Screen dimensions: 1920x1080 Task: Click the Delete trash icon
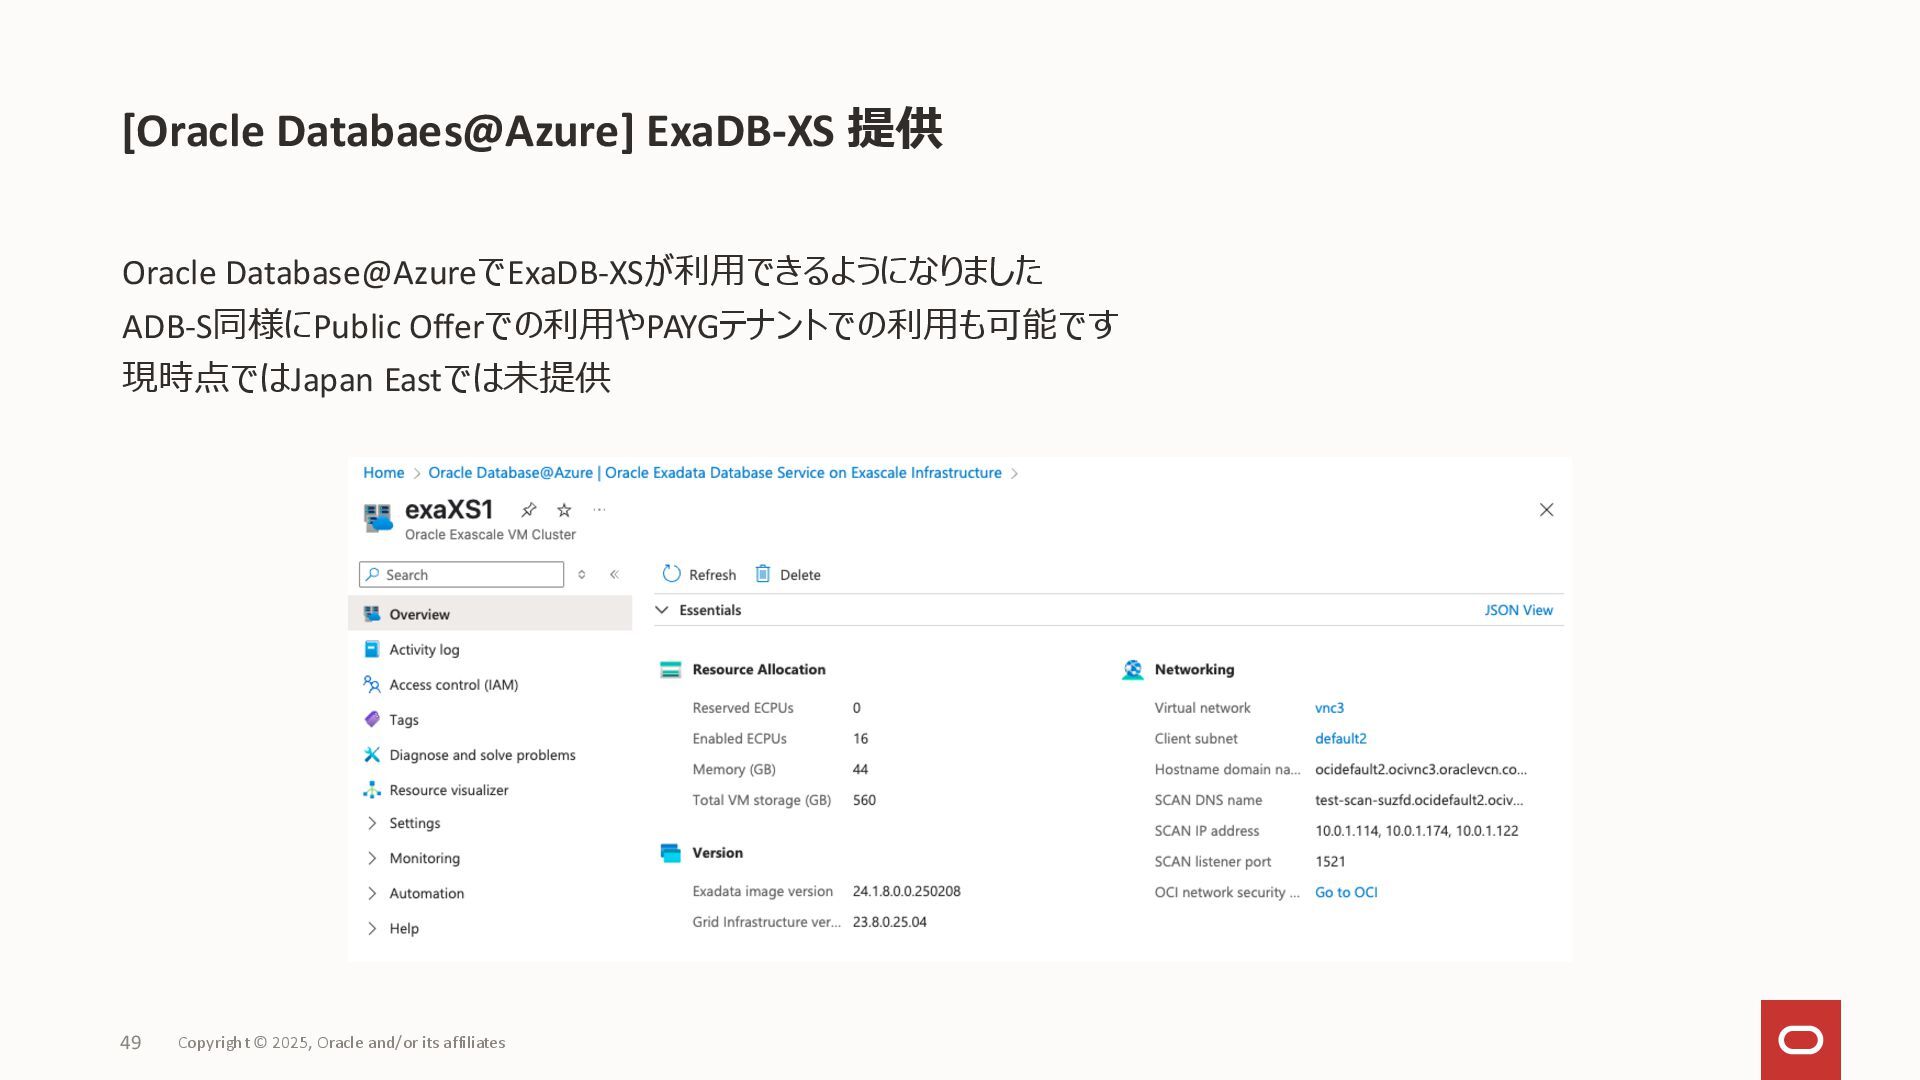click(763, 574)
